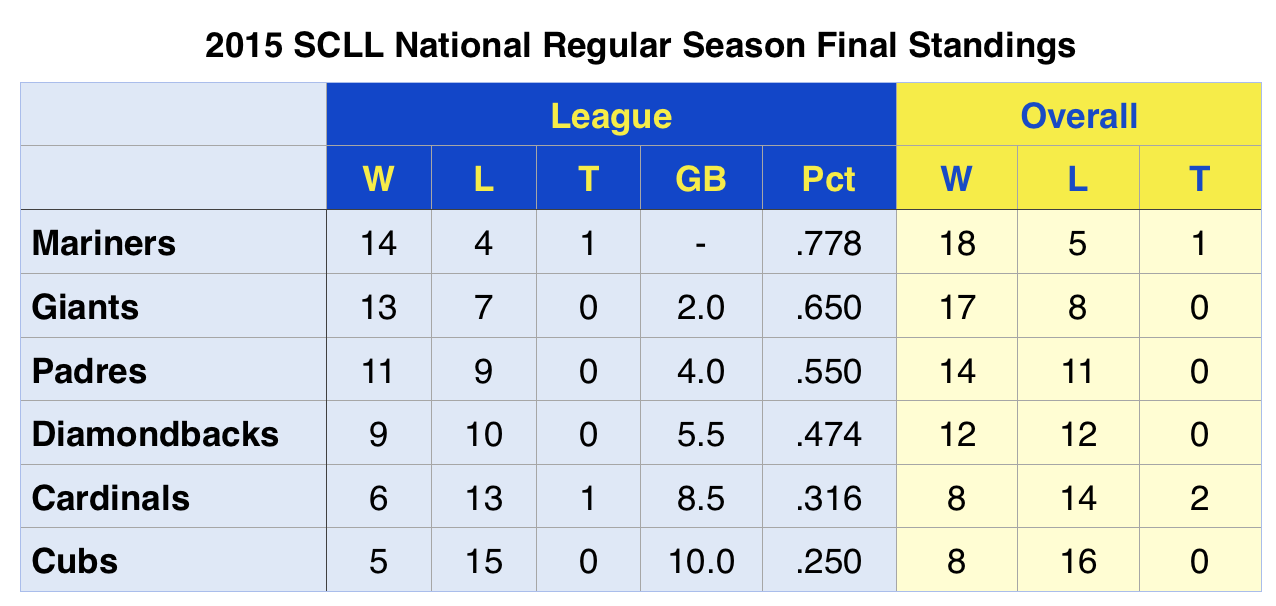Screen dimensions: 1276x606
Task: Click the Giants 2.0 games-behind cell
Action: click(x=700, y=306)
